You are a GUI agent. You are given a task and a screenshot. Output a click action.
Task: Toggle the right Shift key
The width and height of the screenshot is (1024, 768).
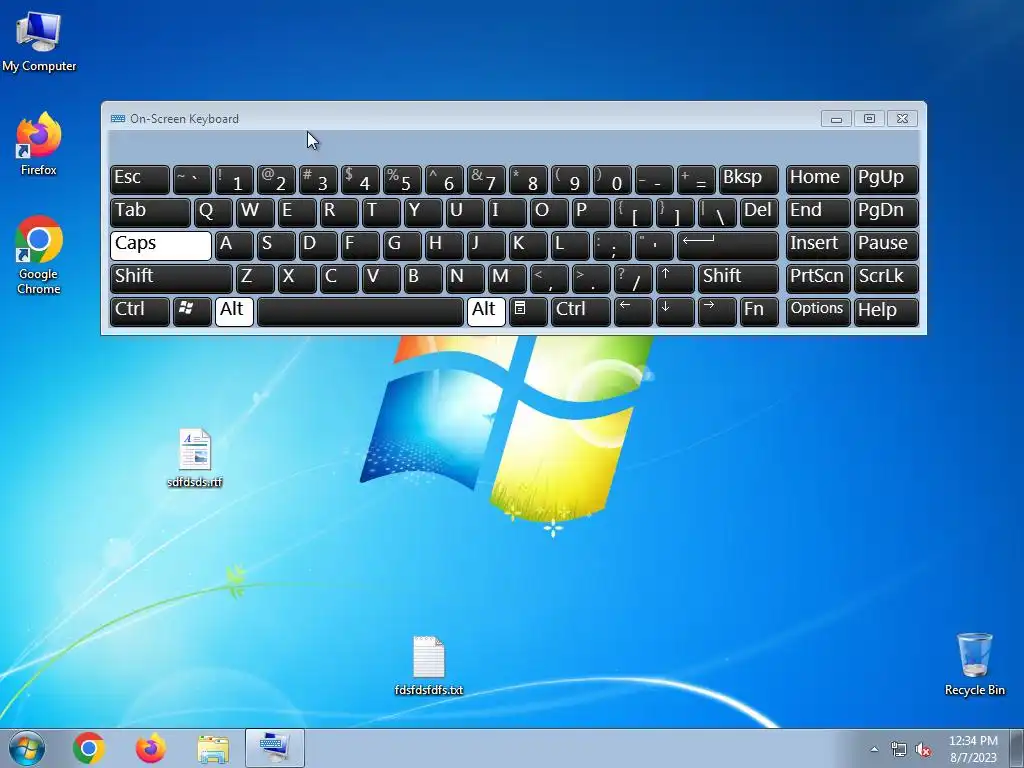click(x=738, y=278)
